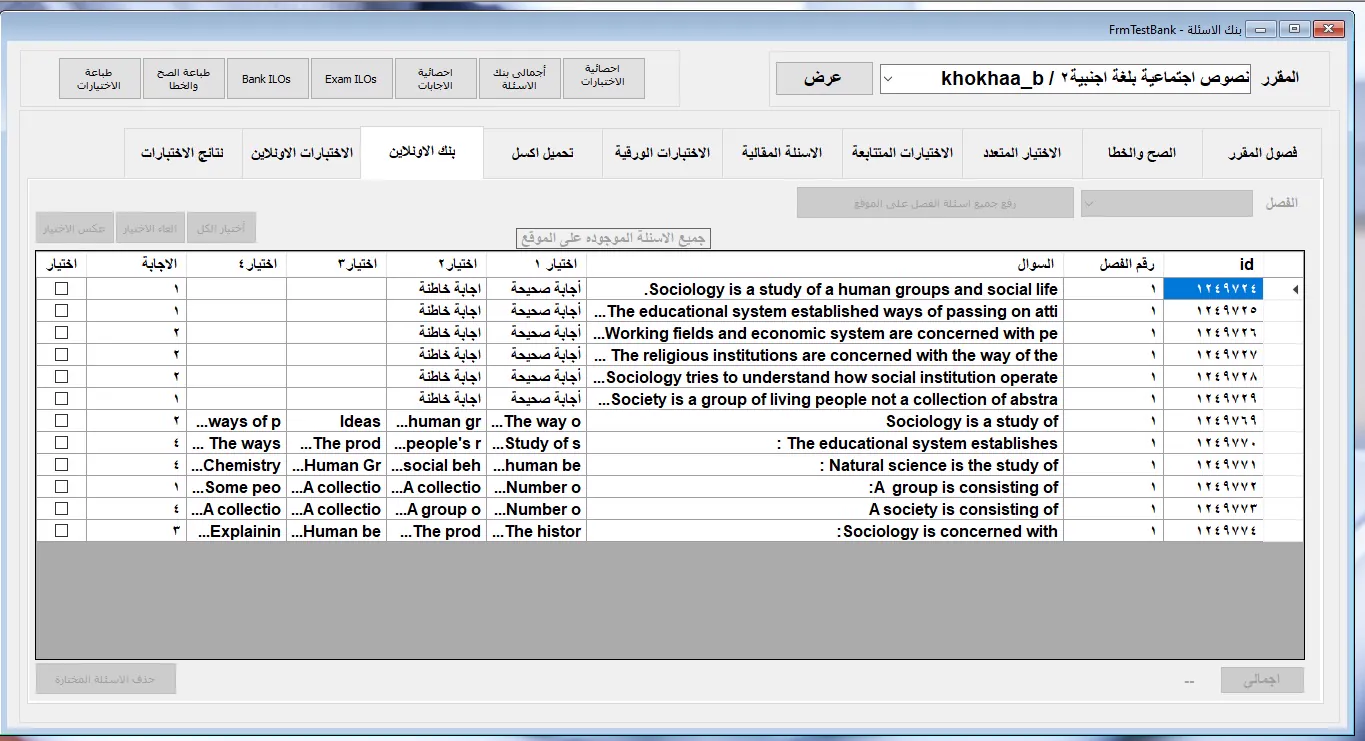Click the رقم الفصل column header

[1114, 264]
